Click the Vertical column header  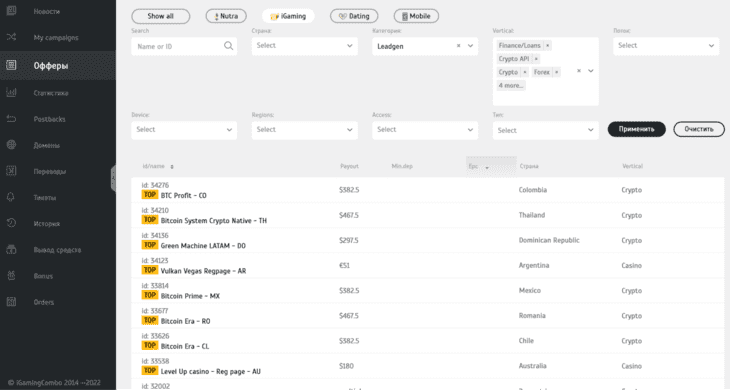click(x=632, y=166)
